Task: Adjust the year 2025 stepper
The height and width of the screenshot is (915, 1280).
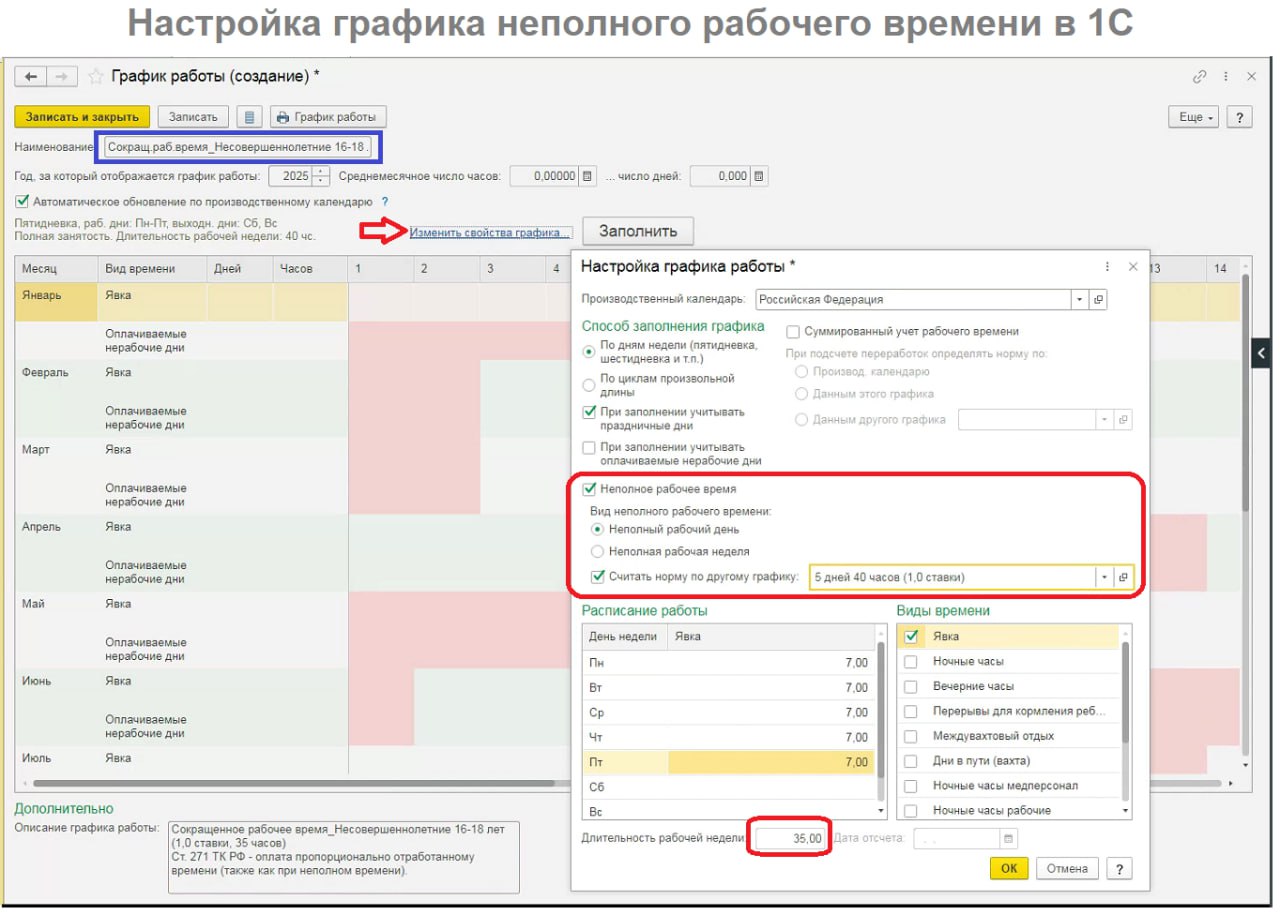Action: coord(321,176)
